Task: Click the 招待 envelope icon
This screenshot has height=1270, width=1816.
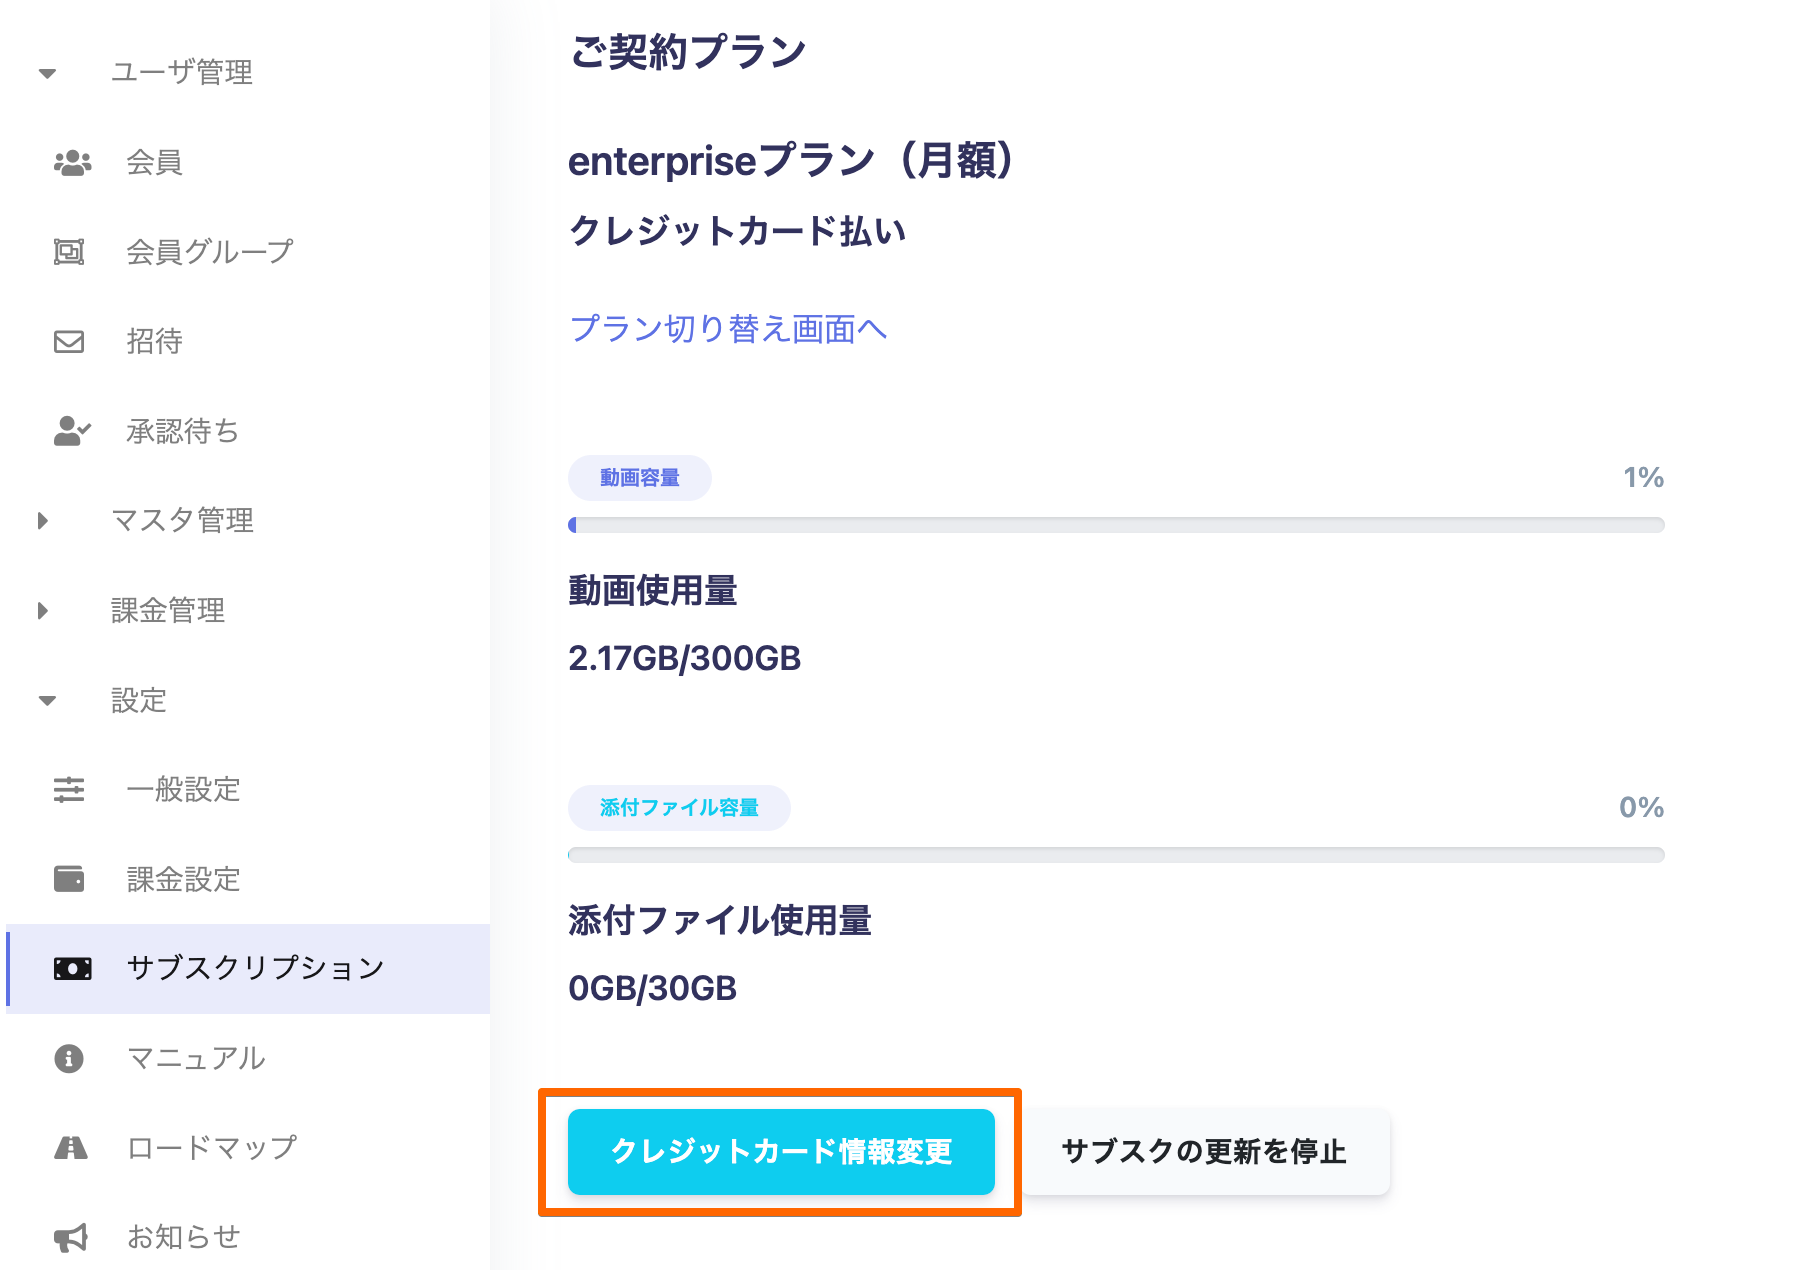Action: 69,342
